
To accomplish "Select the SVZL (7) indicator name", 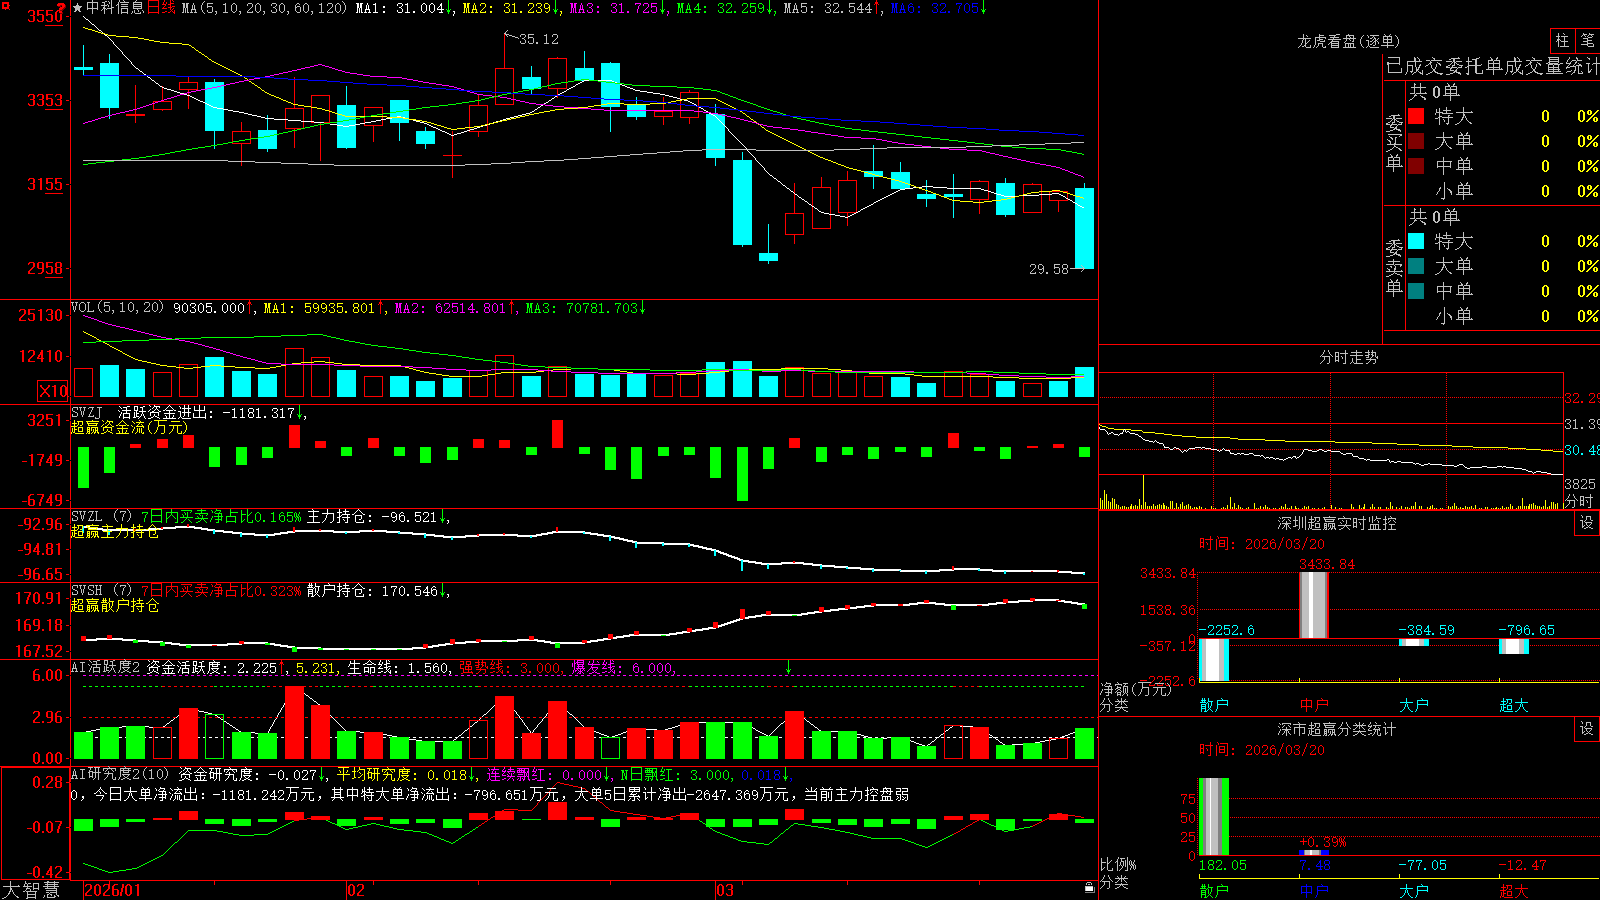I will (x=101, y=517).
